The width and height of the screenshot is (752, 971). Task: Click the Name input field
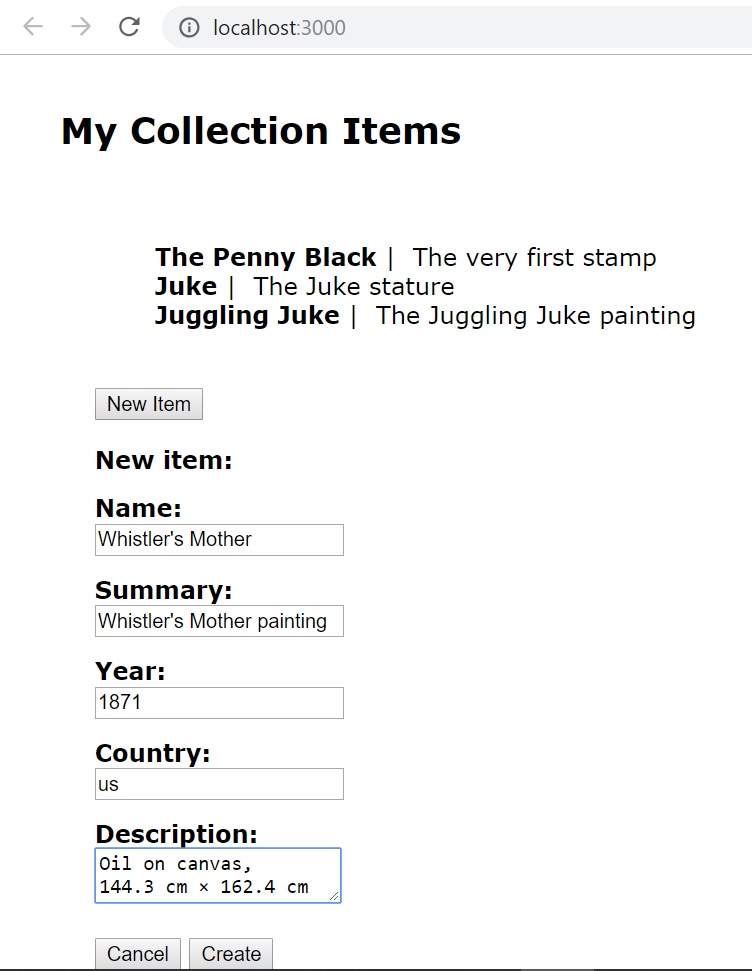[219, 540]
